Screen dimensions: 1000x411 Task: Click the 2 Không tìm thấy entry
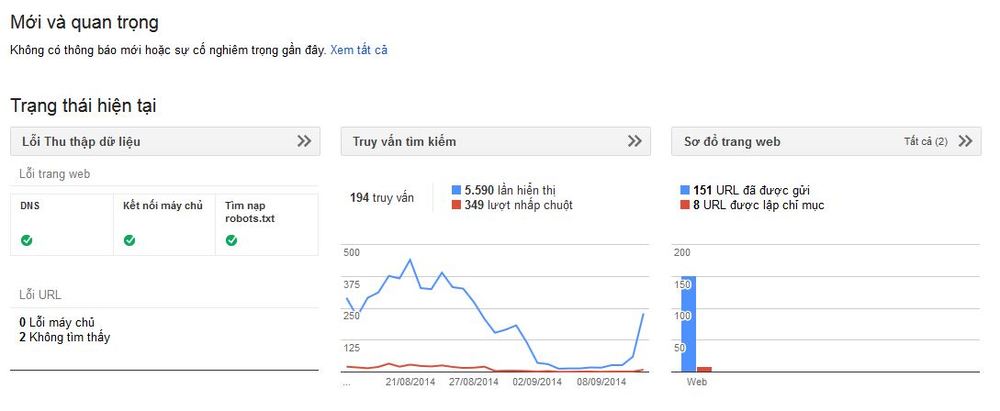click(x=64, y=337)
